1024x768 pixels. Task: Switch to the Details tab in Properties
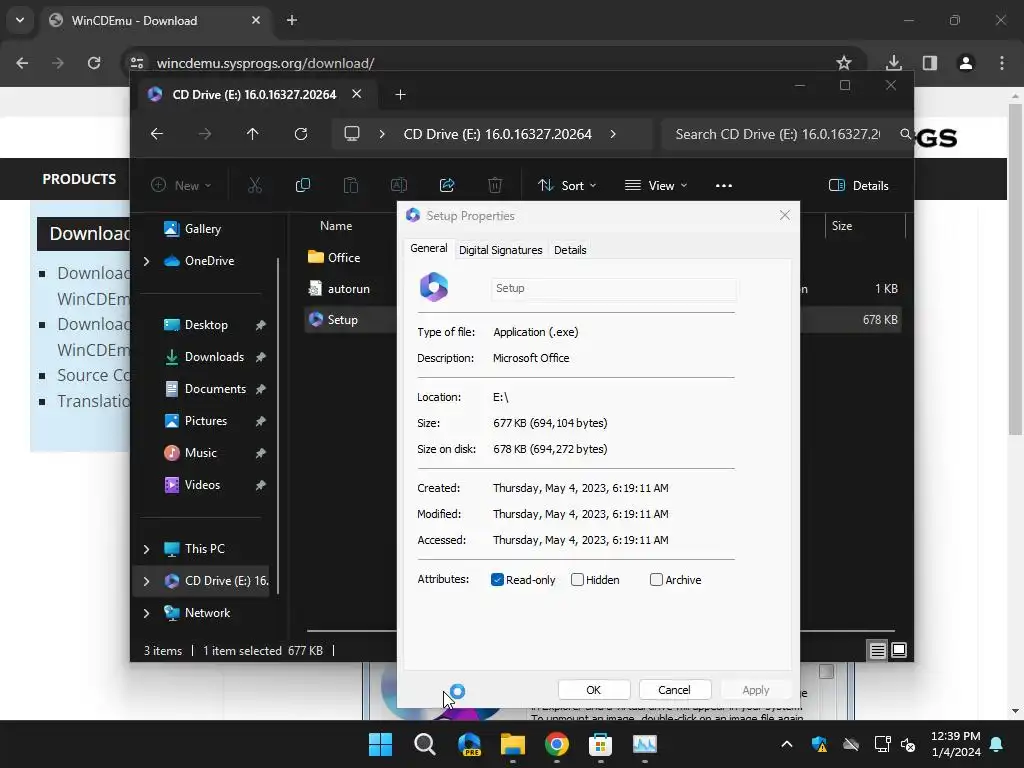tap(570, 250)
